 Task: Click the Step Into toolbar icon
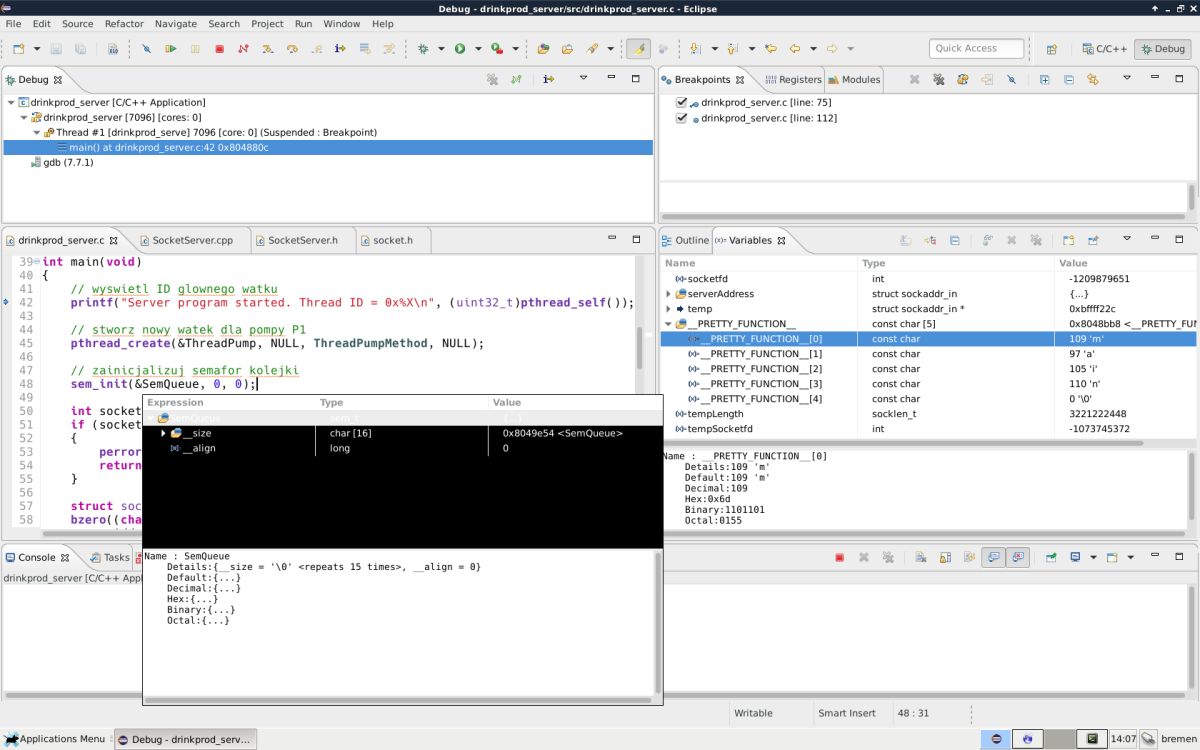[267, 49]
